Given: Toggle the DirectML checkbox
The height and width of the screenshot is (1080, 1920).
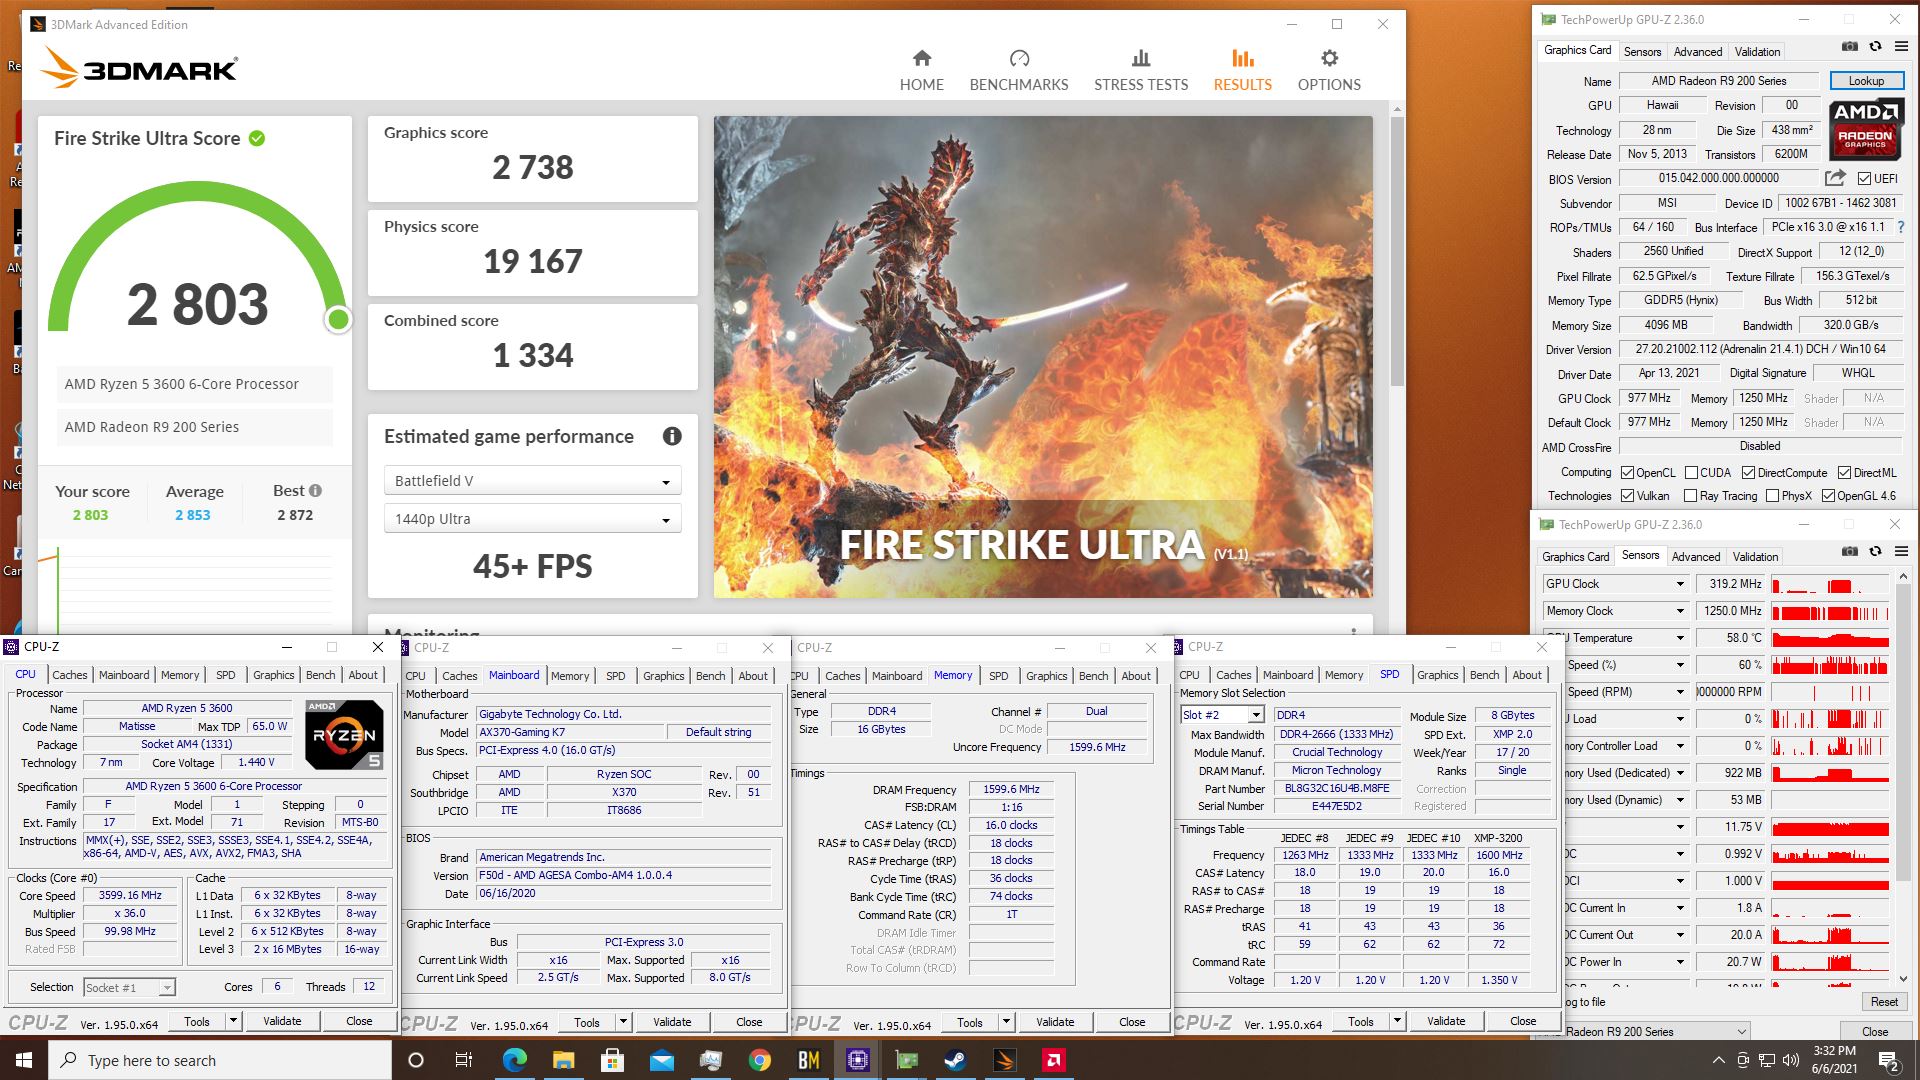Looking at the screenshot, I should tap(1844, 473).
